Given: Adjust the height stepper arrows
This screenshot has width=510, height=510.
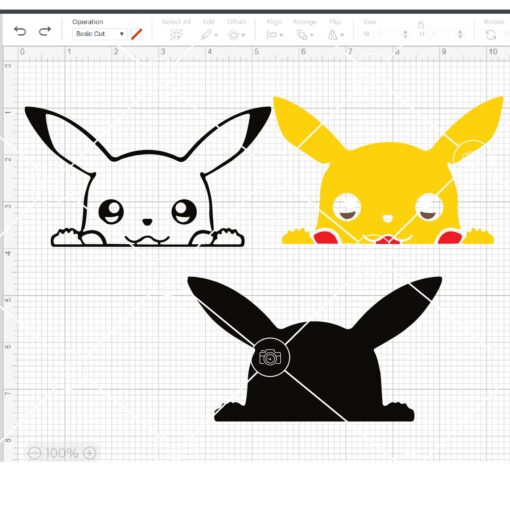Looking at the screenshot, I should (x=460, y=34).
